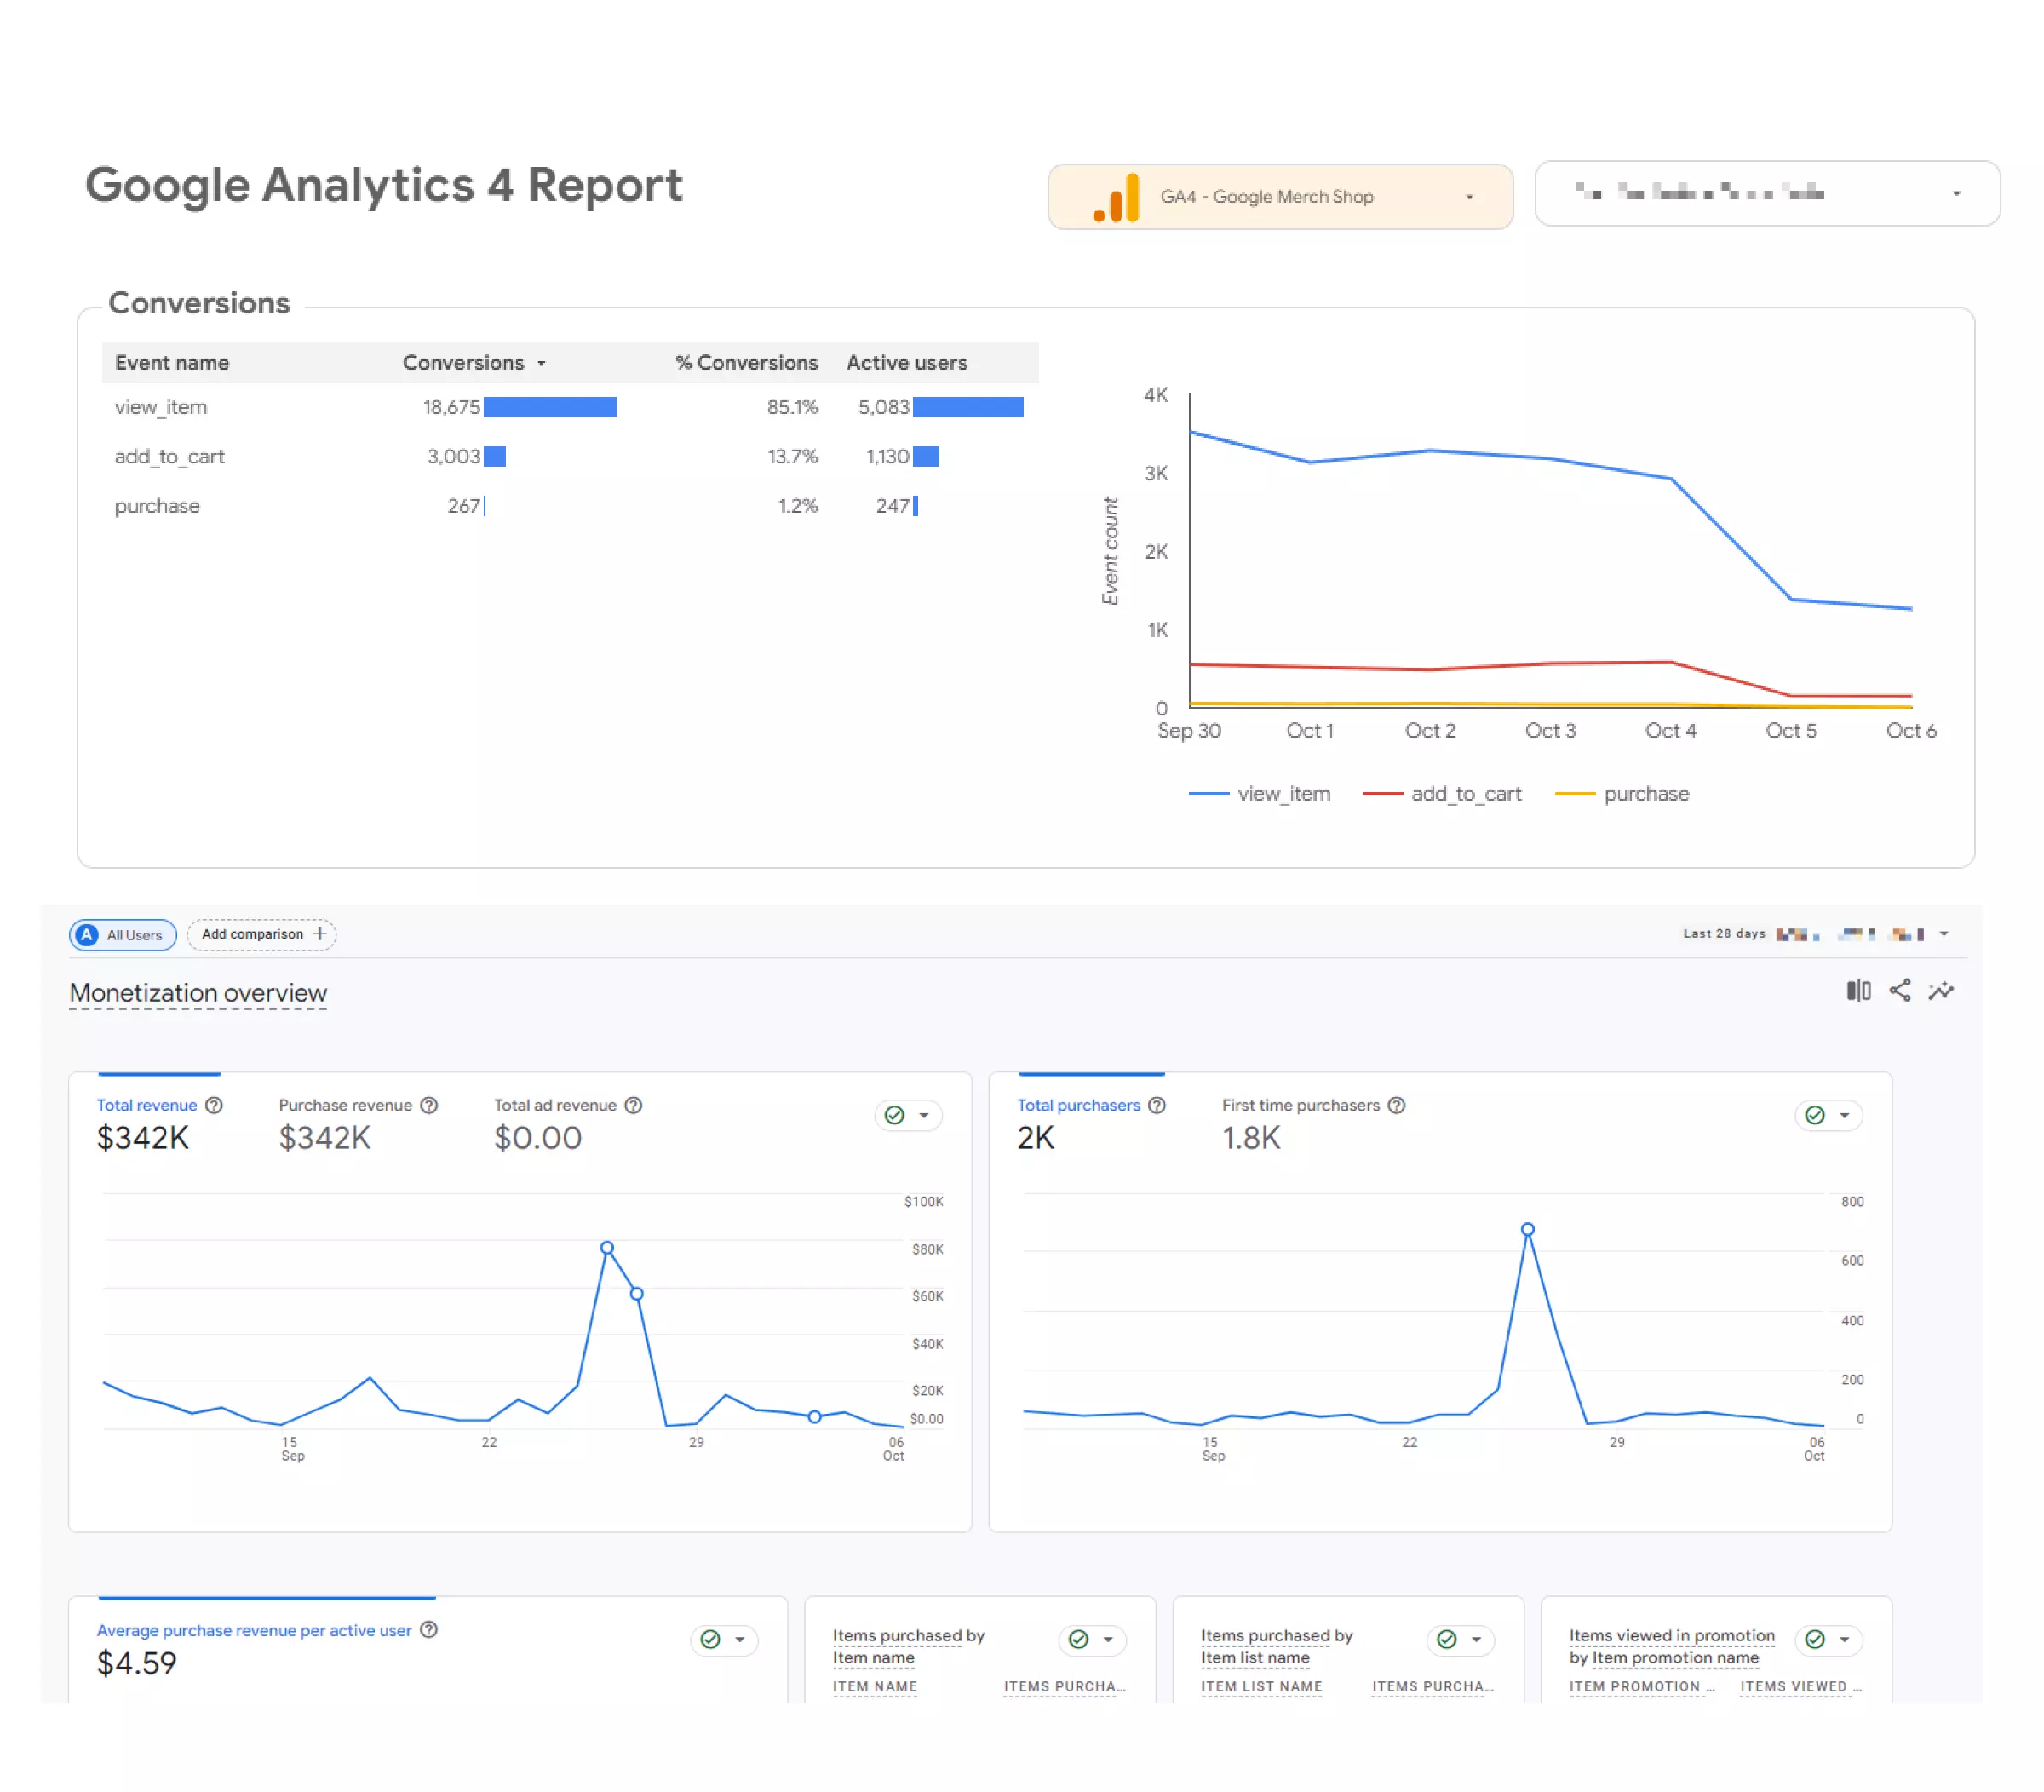Click the 18,675 conversions value
The image size is (2044, 1792).
coord(451,407)
